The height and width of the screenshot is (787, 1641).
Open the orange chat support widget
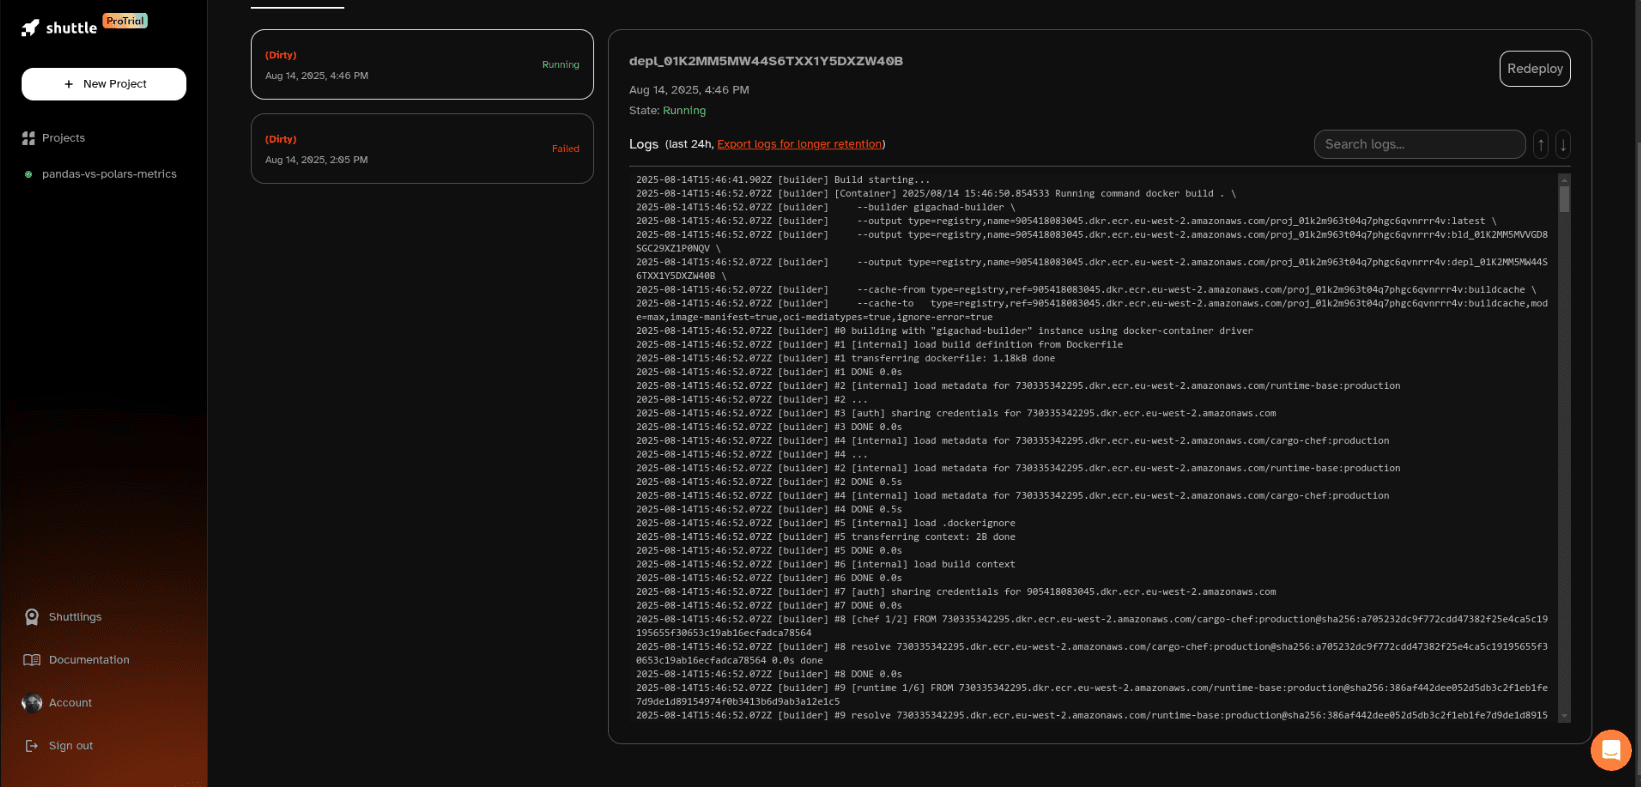point(1610,750)
